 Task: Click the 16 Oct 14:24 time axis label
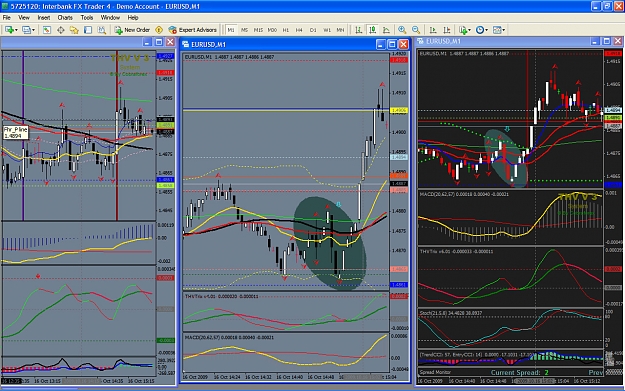click(x=227, y=377)
